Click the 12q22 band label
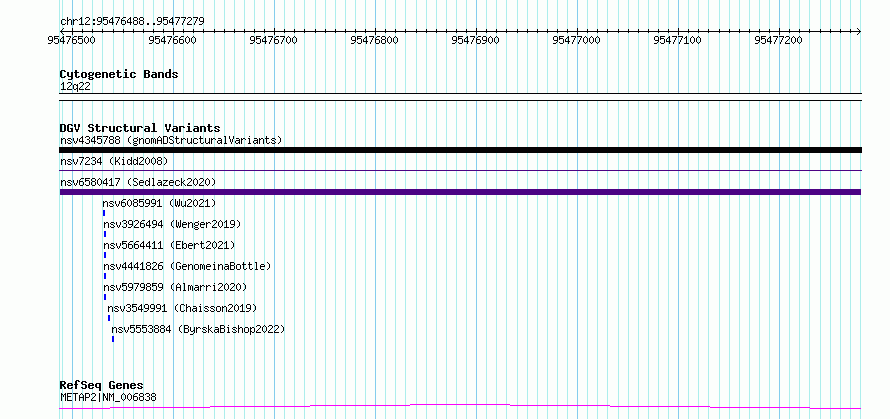The width and height of the screenshot is (890, 419). (75, 87)
